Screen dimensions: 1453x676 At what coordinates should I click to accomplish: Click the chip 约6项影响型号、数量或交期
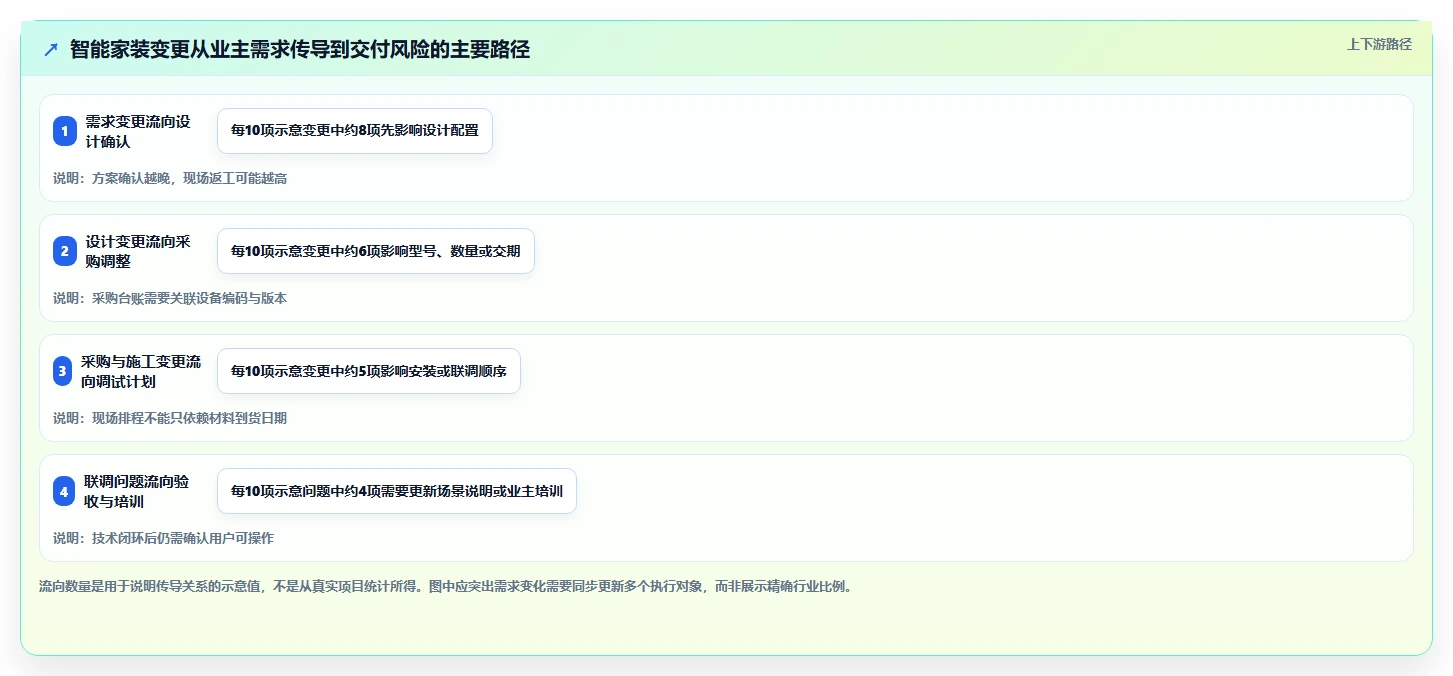(x=376, y=251)
